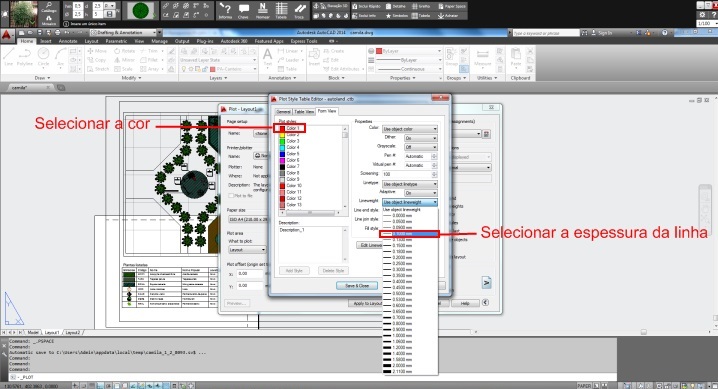Click the Informa question-mark tool
This screenshot has width=718, height=389.
pyautogui.click(x=225, y=11)
